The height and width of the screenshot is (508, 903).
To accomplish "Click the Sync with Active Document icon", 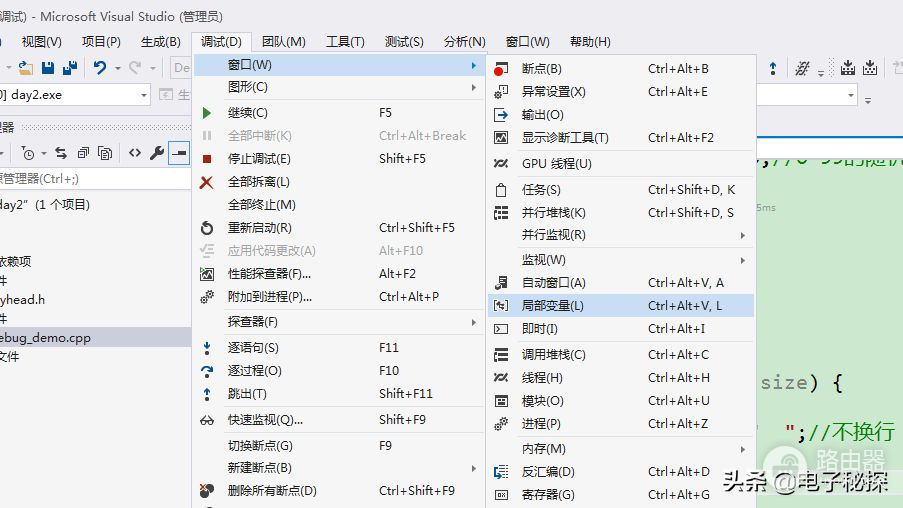I will coord(60,153).
